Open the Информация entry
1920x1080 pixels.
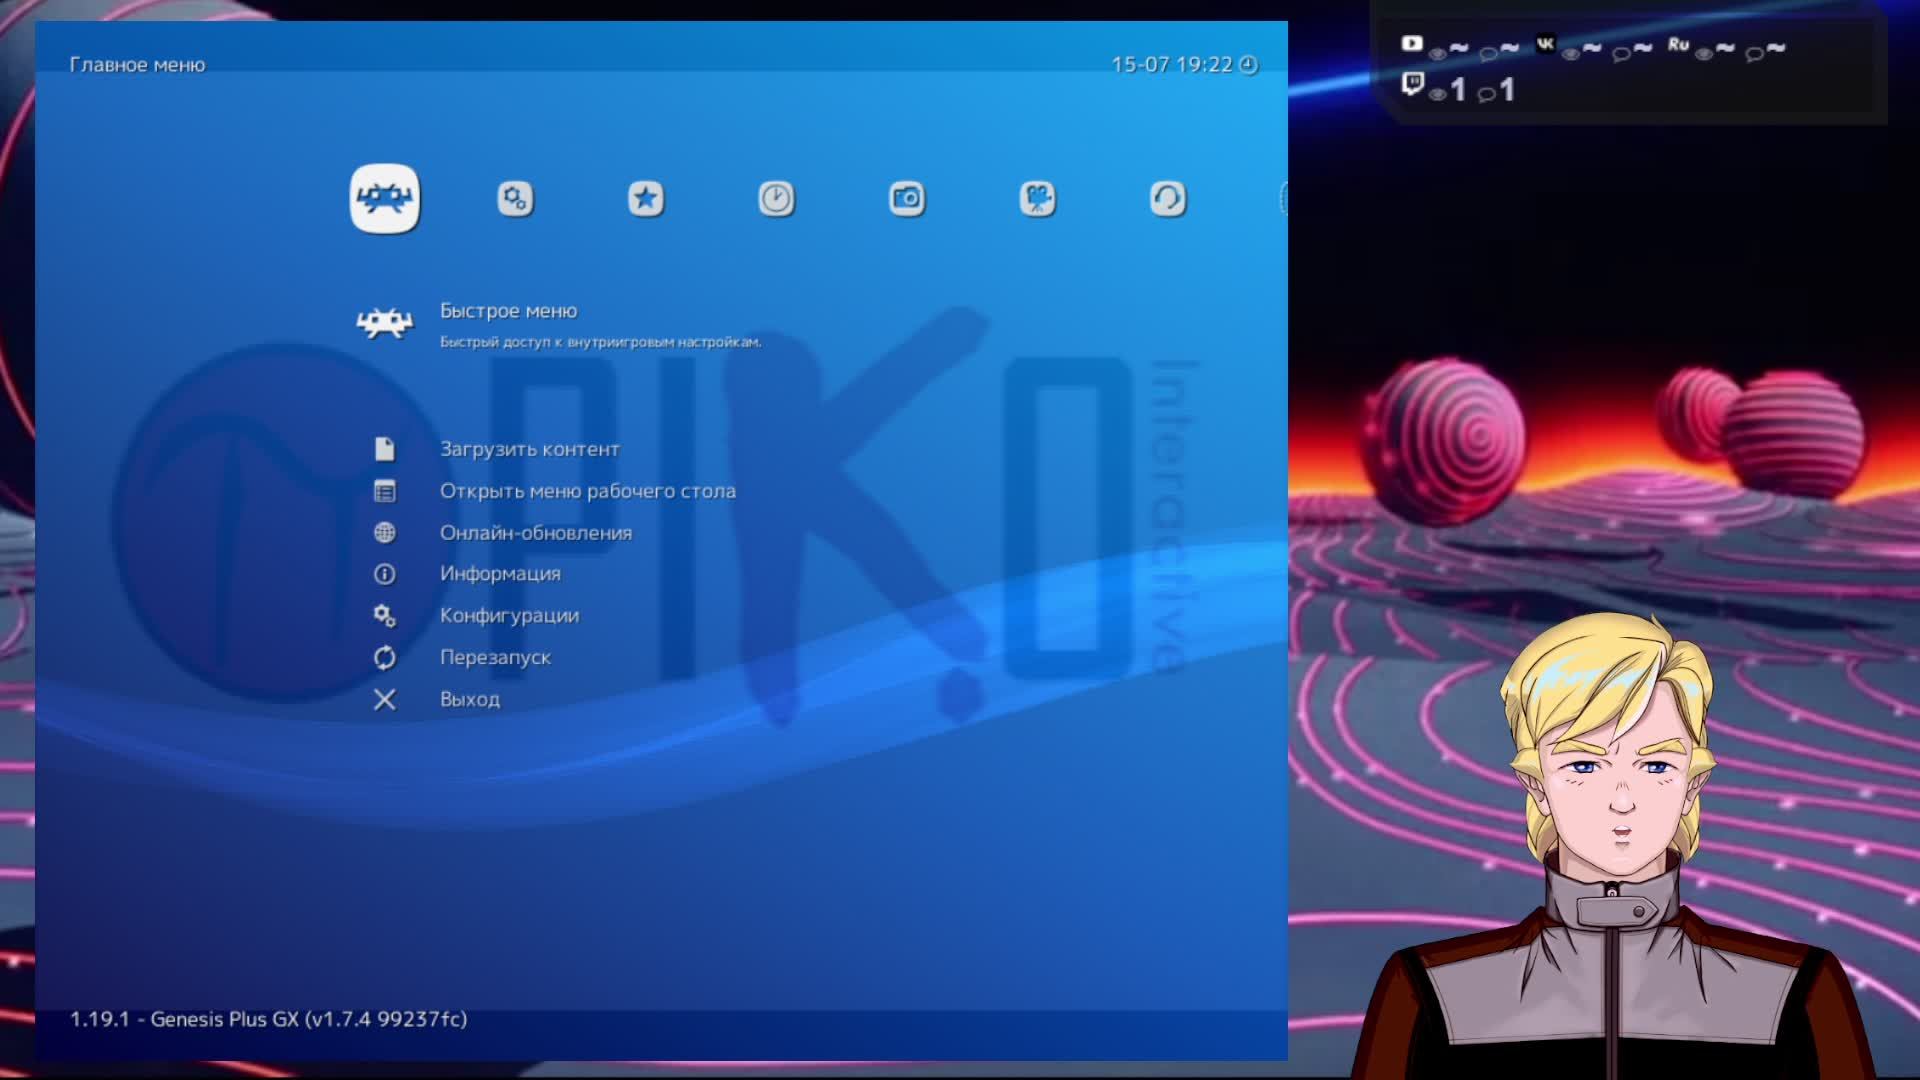(500, 574)
